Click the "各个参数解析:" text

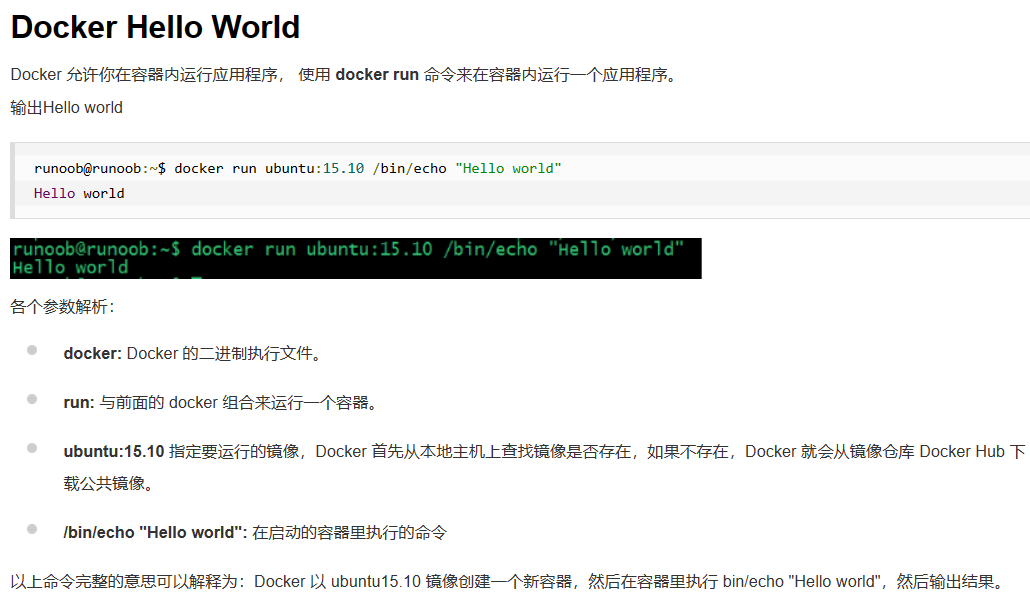tap(62, 307)
